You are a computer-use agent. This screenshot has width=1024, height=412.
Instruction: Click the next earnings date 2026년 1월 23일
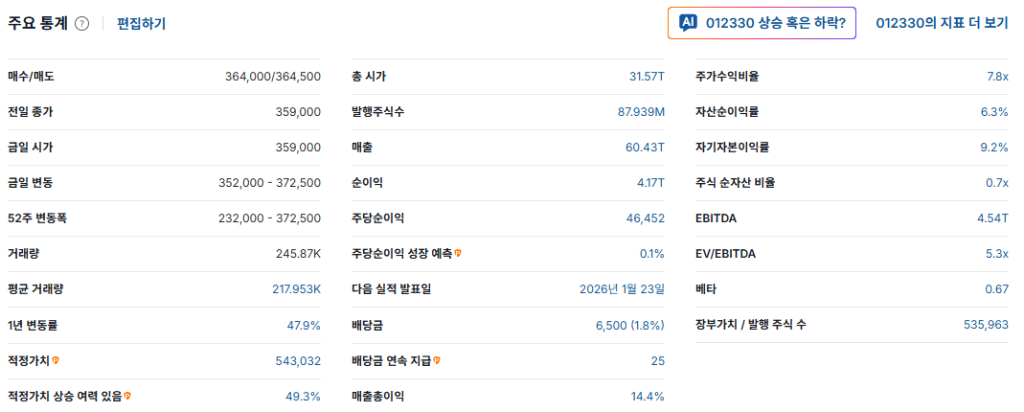click(x=622, y=289)
